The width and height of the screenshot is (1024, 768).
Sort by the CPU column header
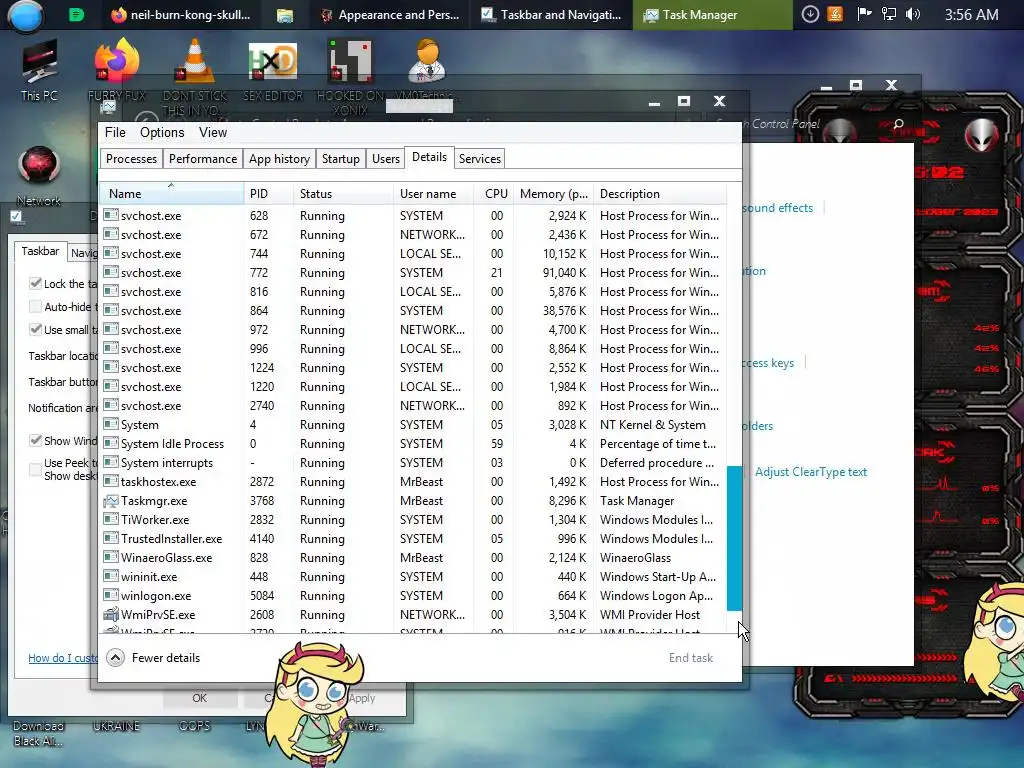(x=496, y=194)
